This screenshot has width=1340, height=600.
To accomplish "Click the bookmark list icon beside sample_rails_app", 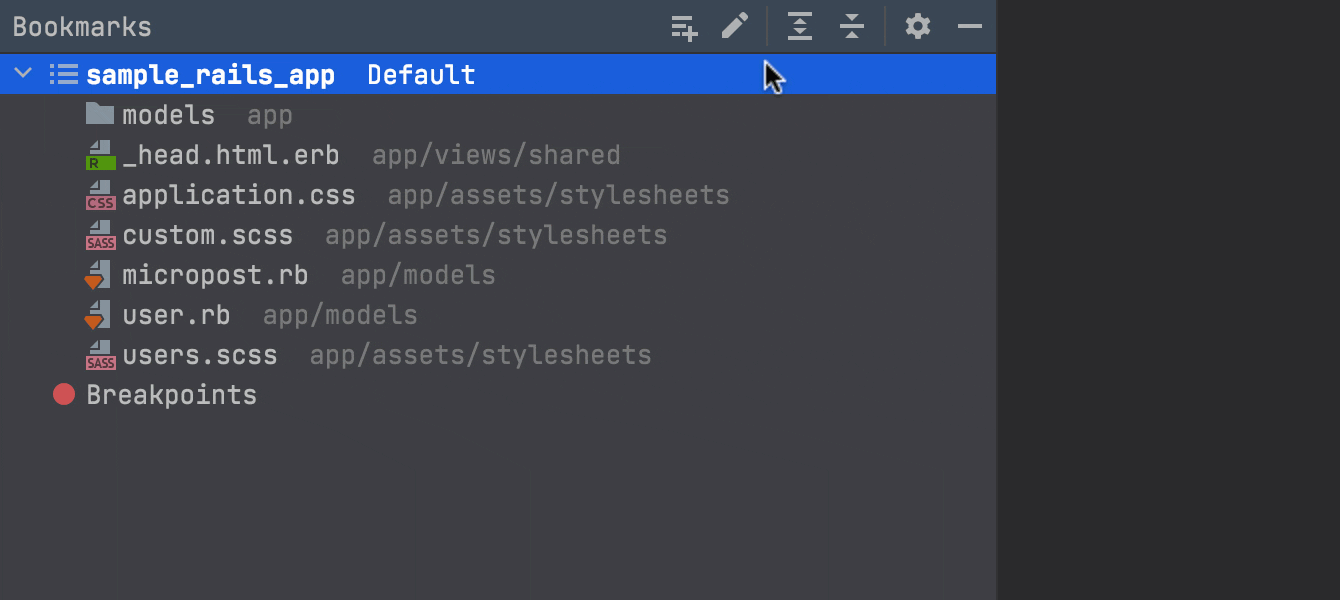I will [x=64, y=74].
